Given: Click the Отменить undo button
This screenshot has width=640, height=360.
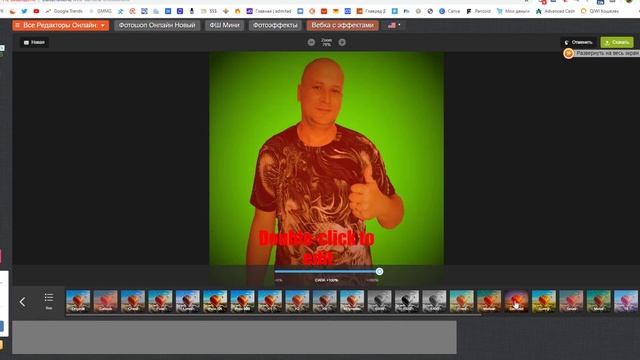Looking at the screenshot, I should click(579, 42).
